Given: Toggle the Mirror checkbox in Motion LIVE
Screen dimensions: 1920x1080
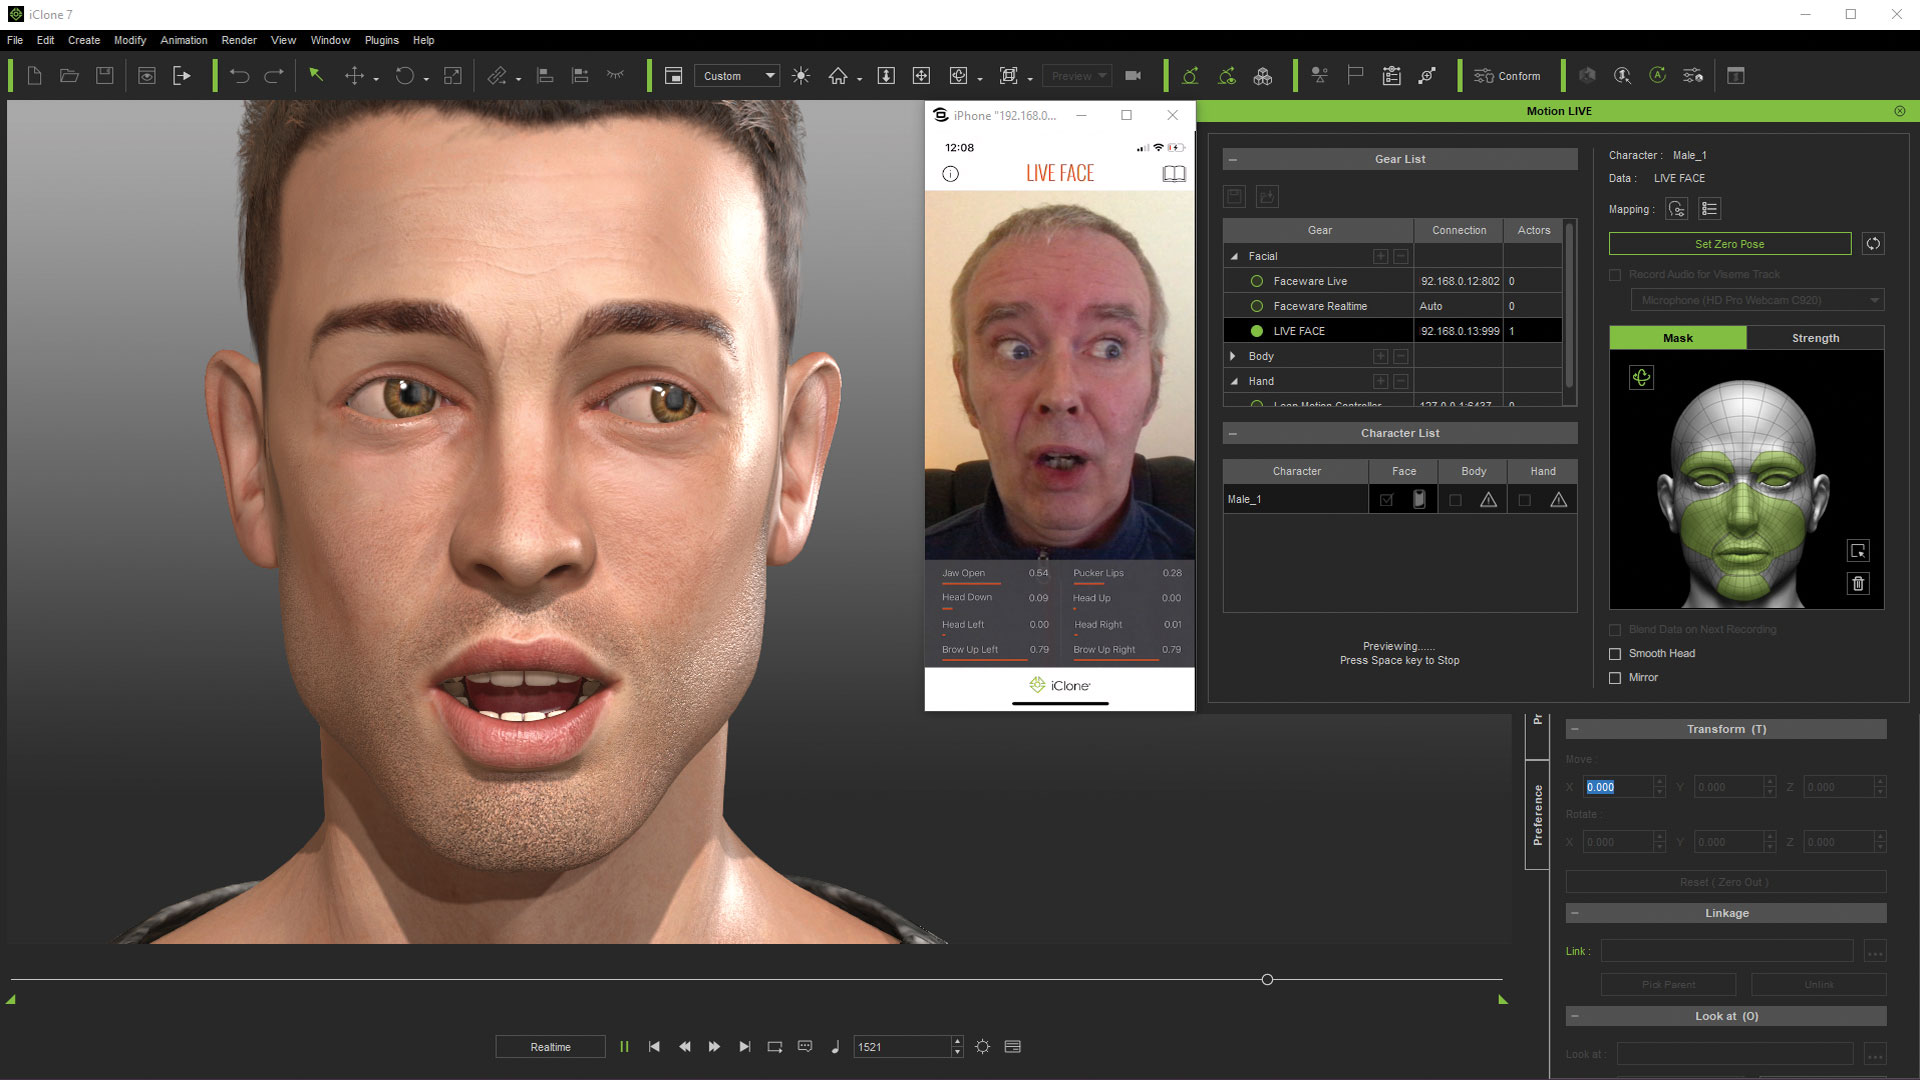Looking at the screenshot, I should 1614,676.
